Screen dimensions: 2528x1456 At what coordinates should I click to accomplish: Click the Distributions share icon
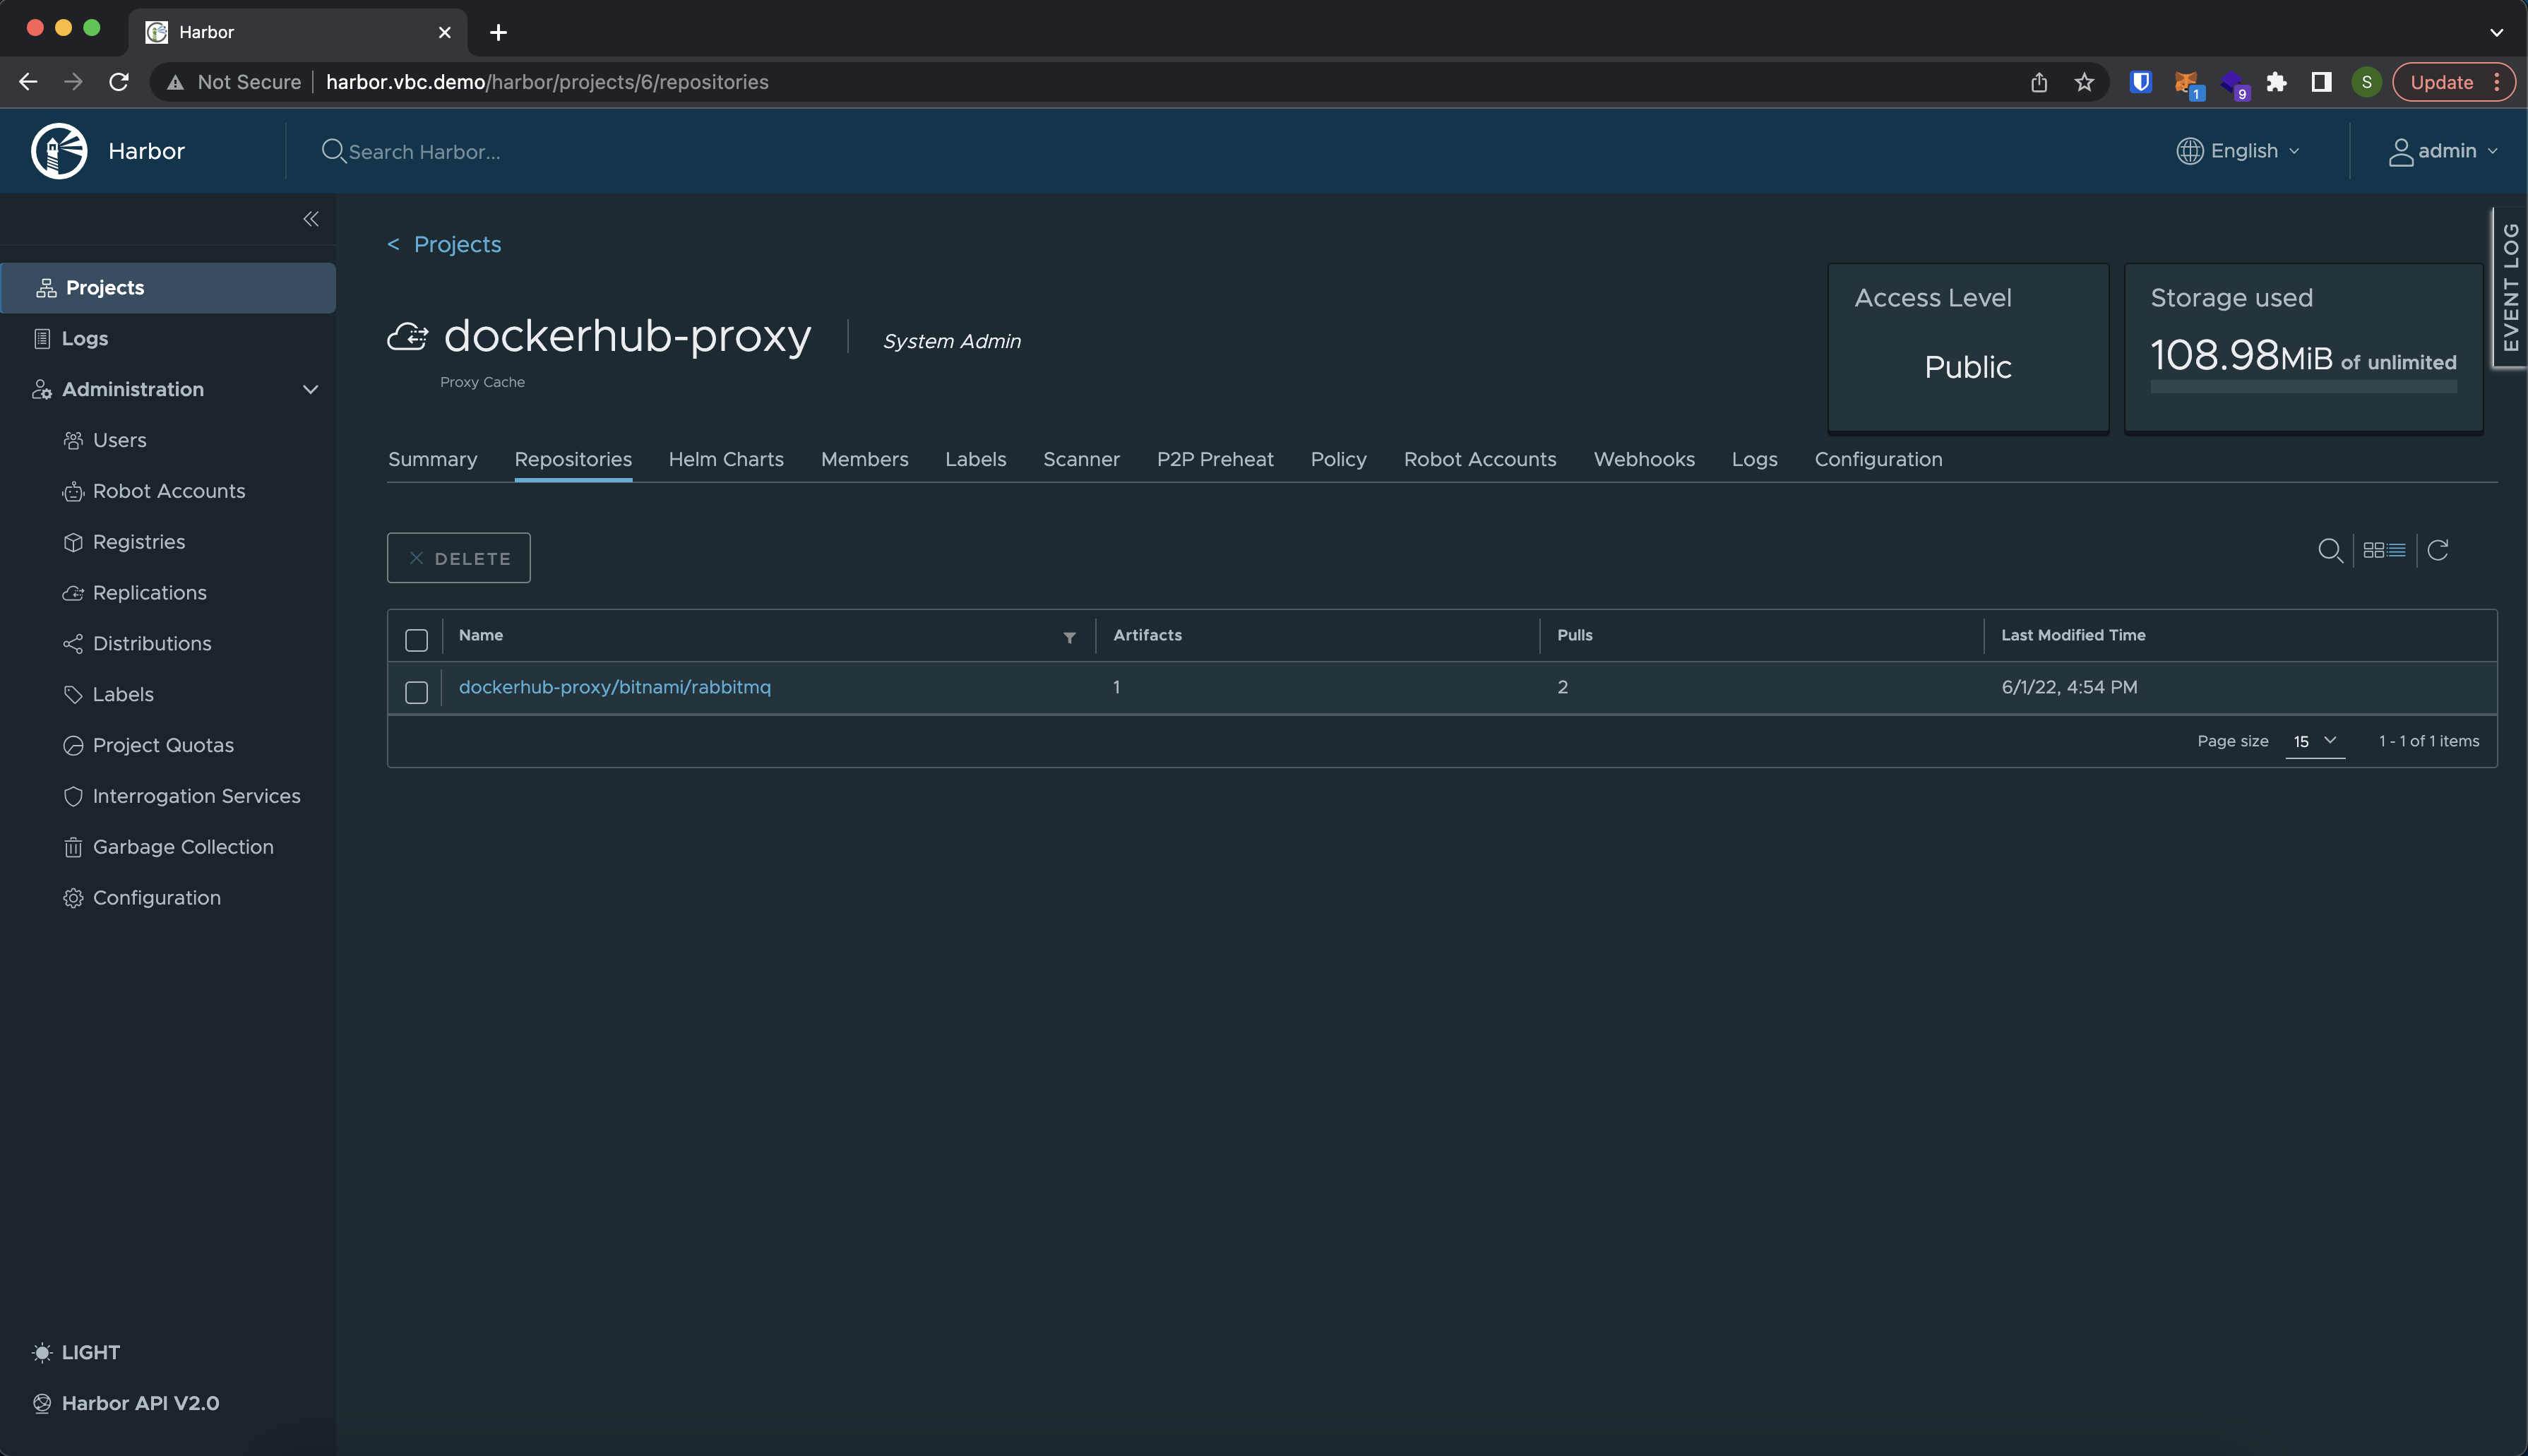click(x=73, y=644)
